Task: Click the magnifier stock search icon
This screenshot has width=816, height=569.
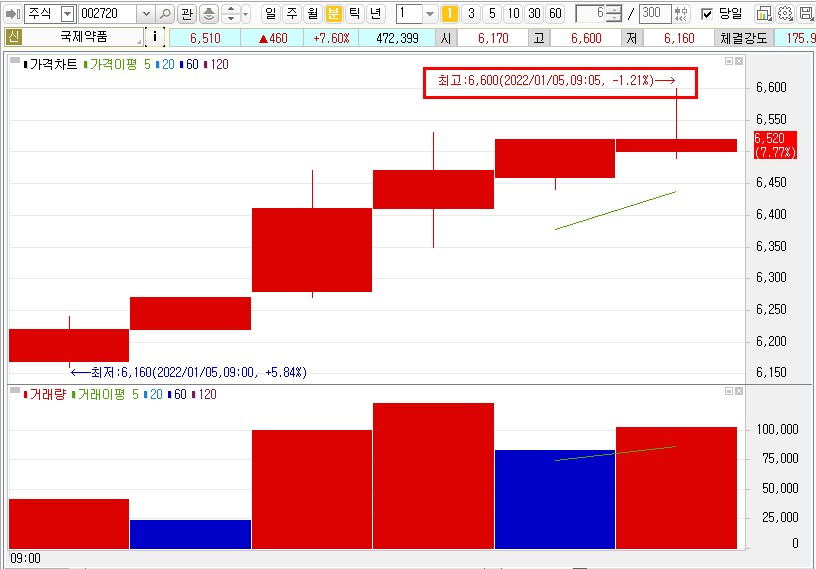Action: (165, 14)
